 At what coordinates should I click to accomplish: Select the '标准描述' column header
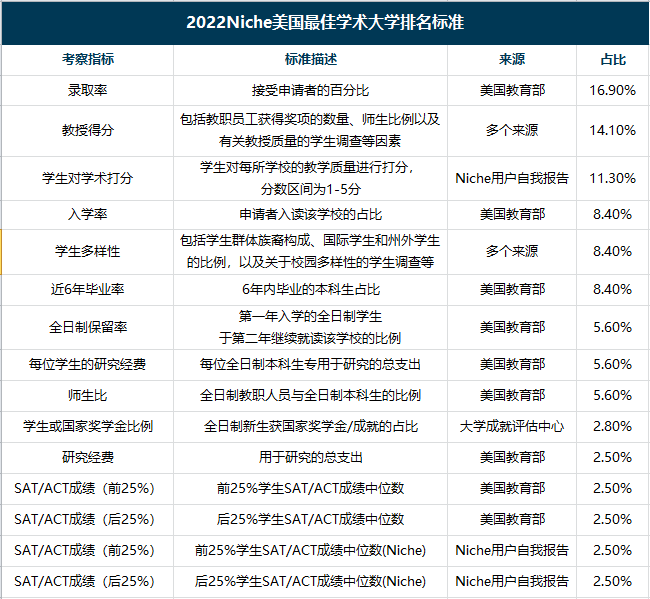tap(310, 59)
